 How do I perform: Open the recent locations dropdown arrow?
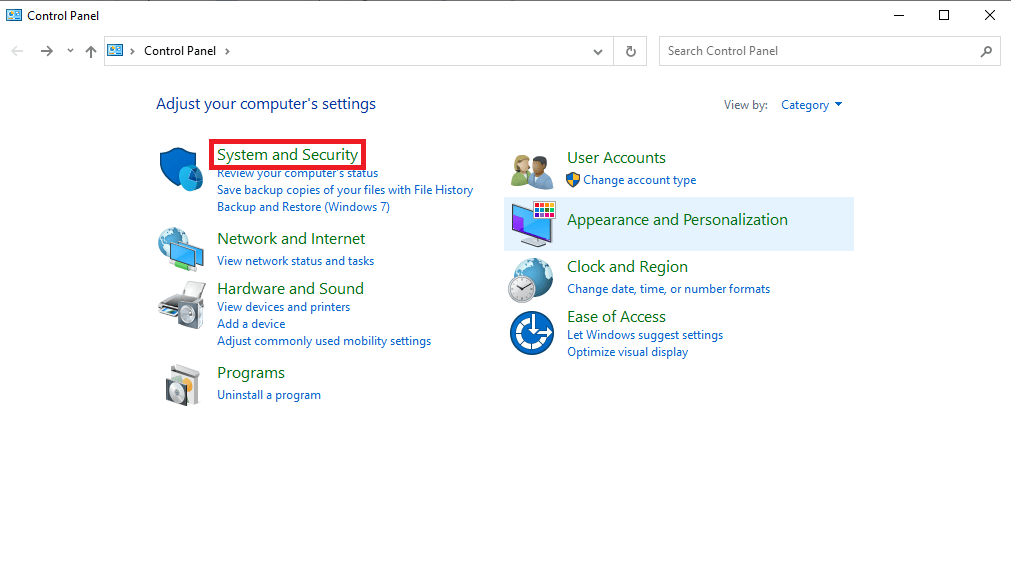[x=70, y=51]
